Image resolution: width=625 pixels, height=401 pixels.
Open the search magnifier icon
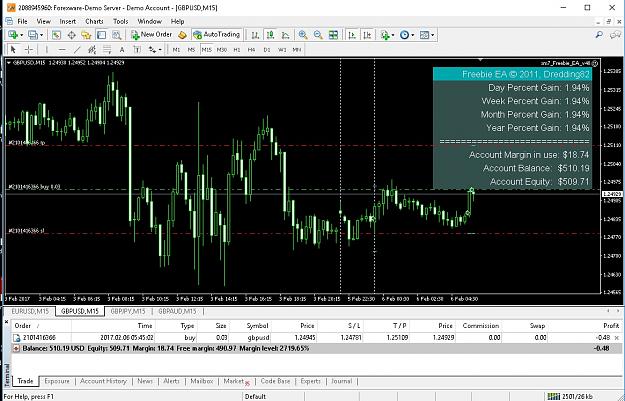[x=599, y=35]
